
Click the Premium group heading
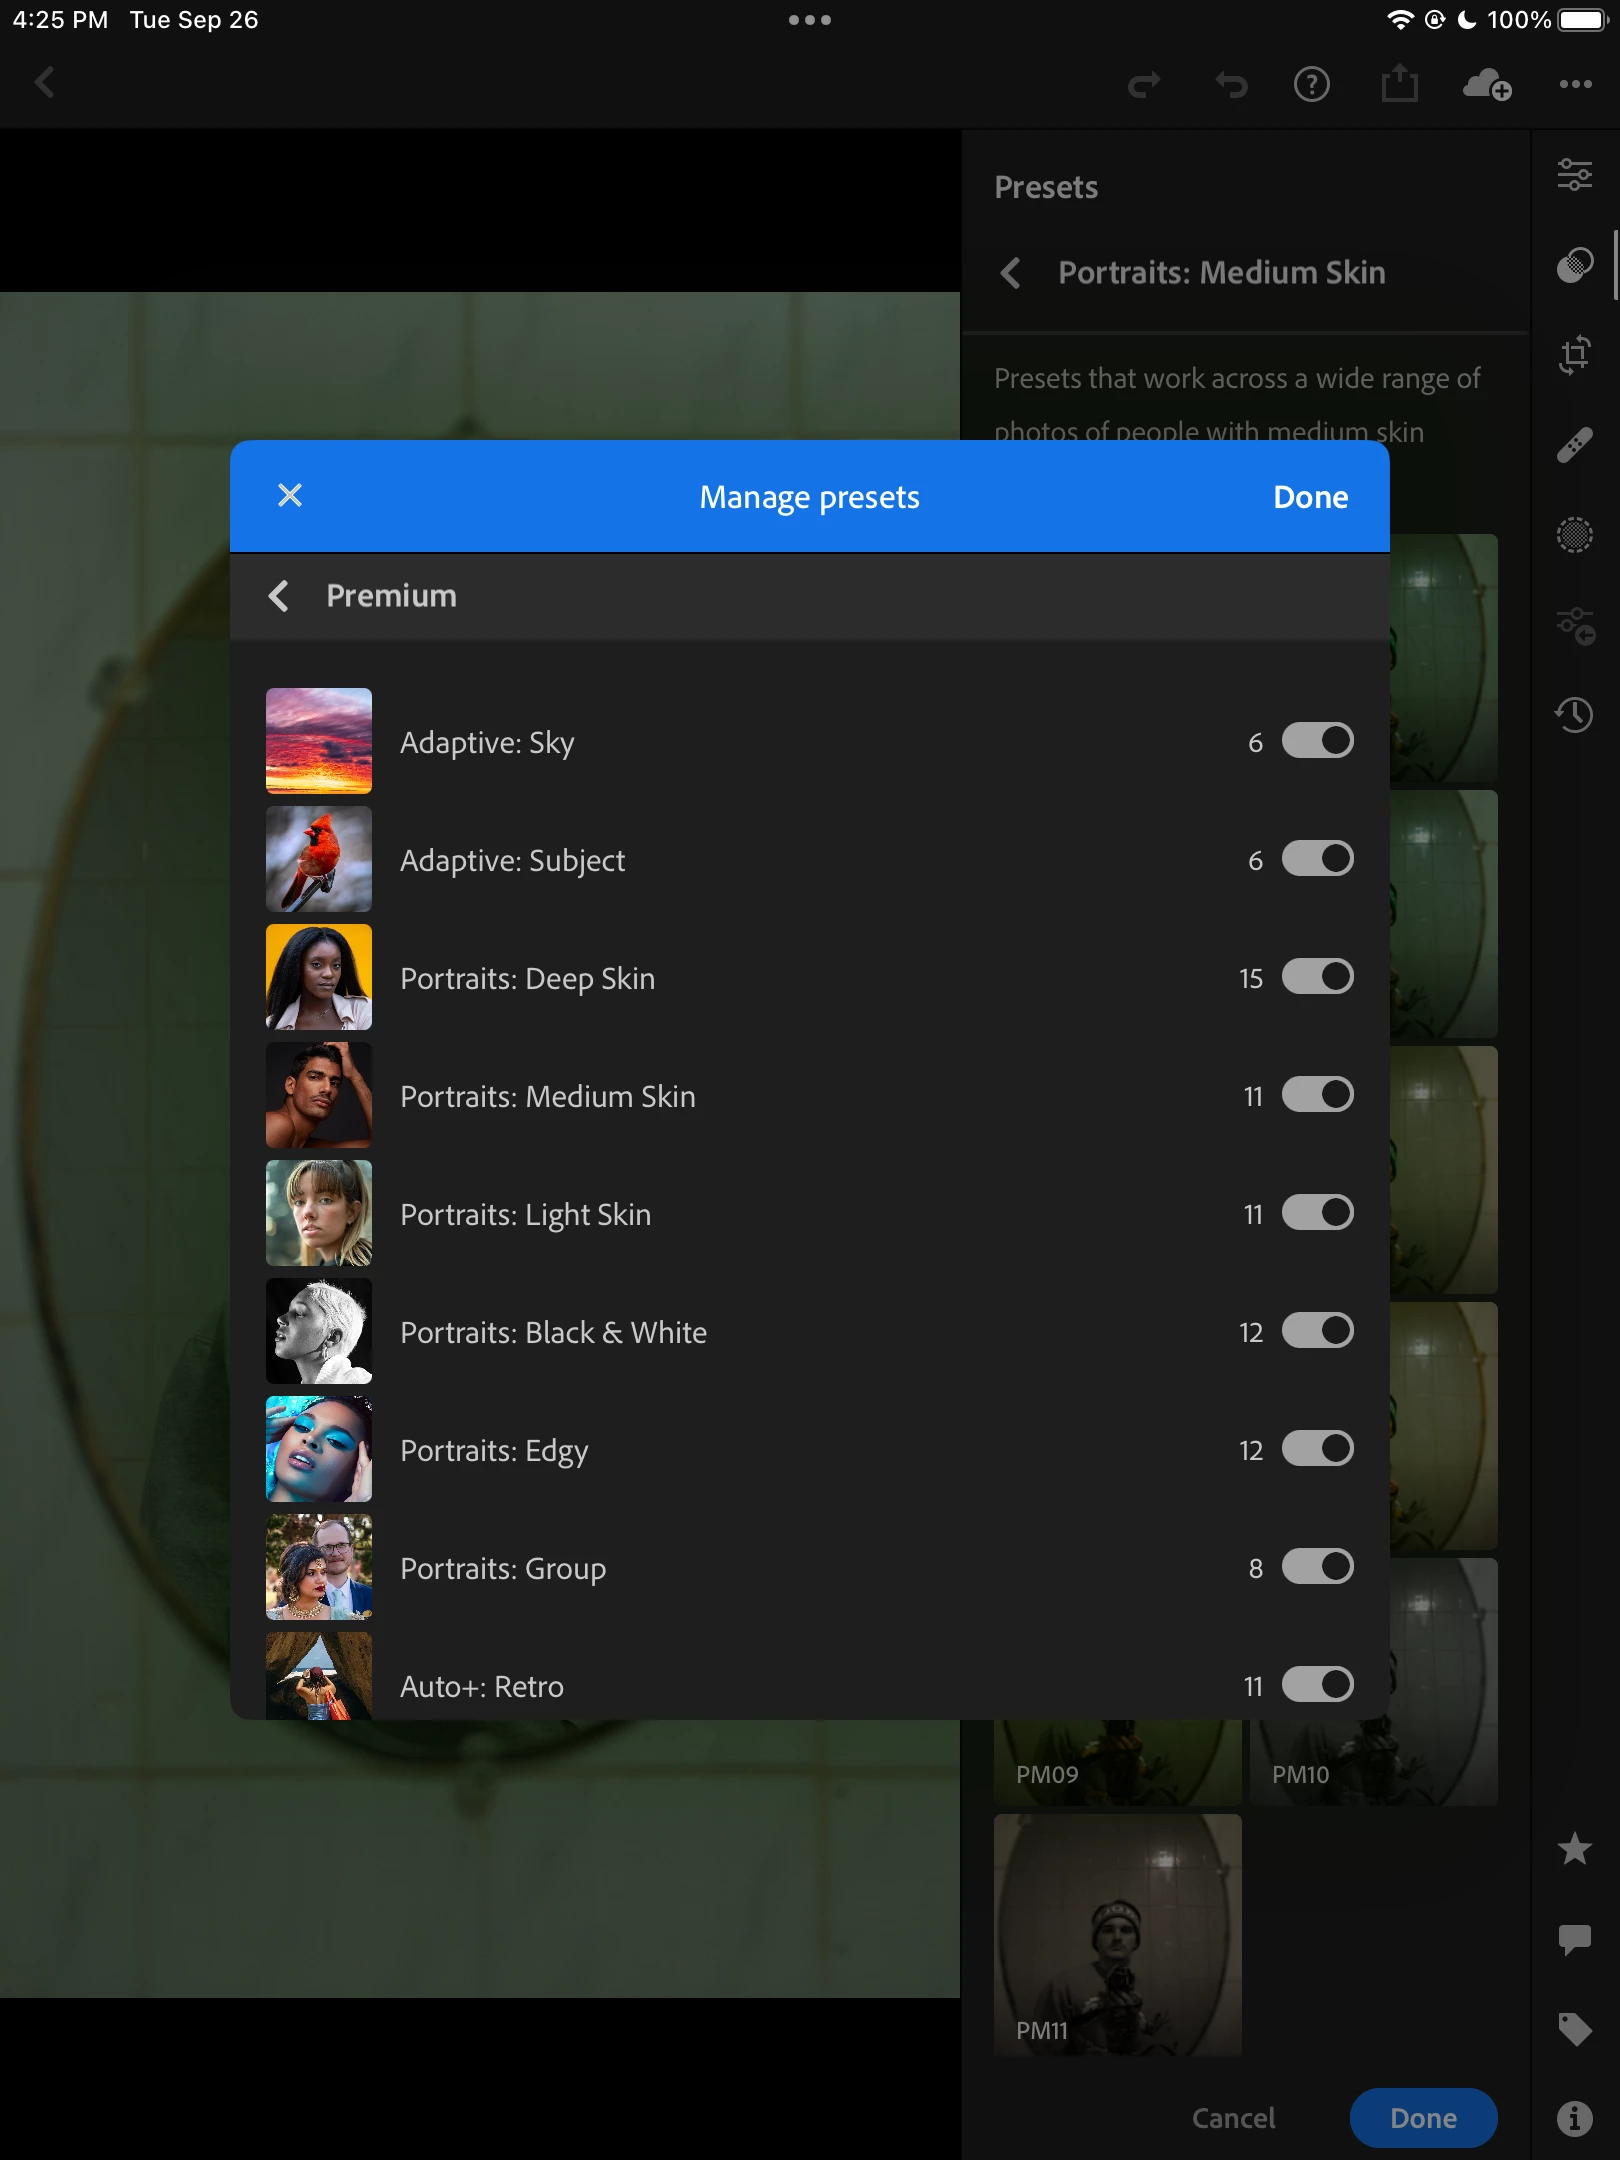coord(391,596)
